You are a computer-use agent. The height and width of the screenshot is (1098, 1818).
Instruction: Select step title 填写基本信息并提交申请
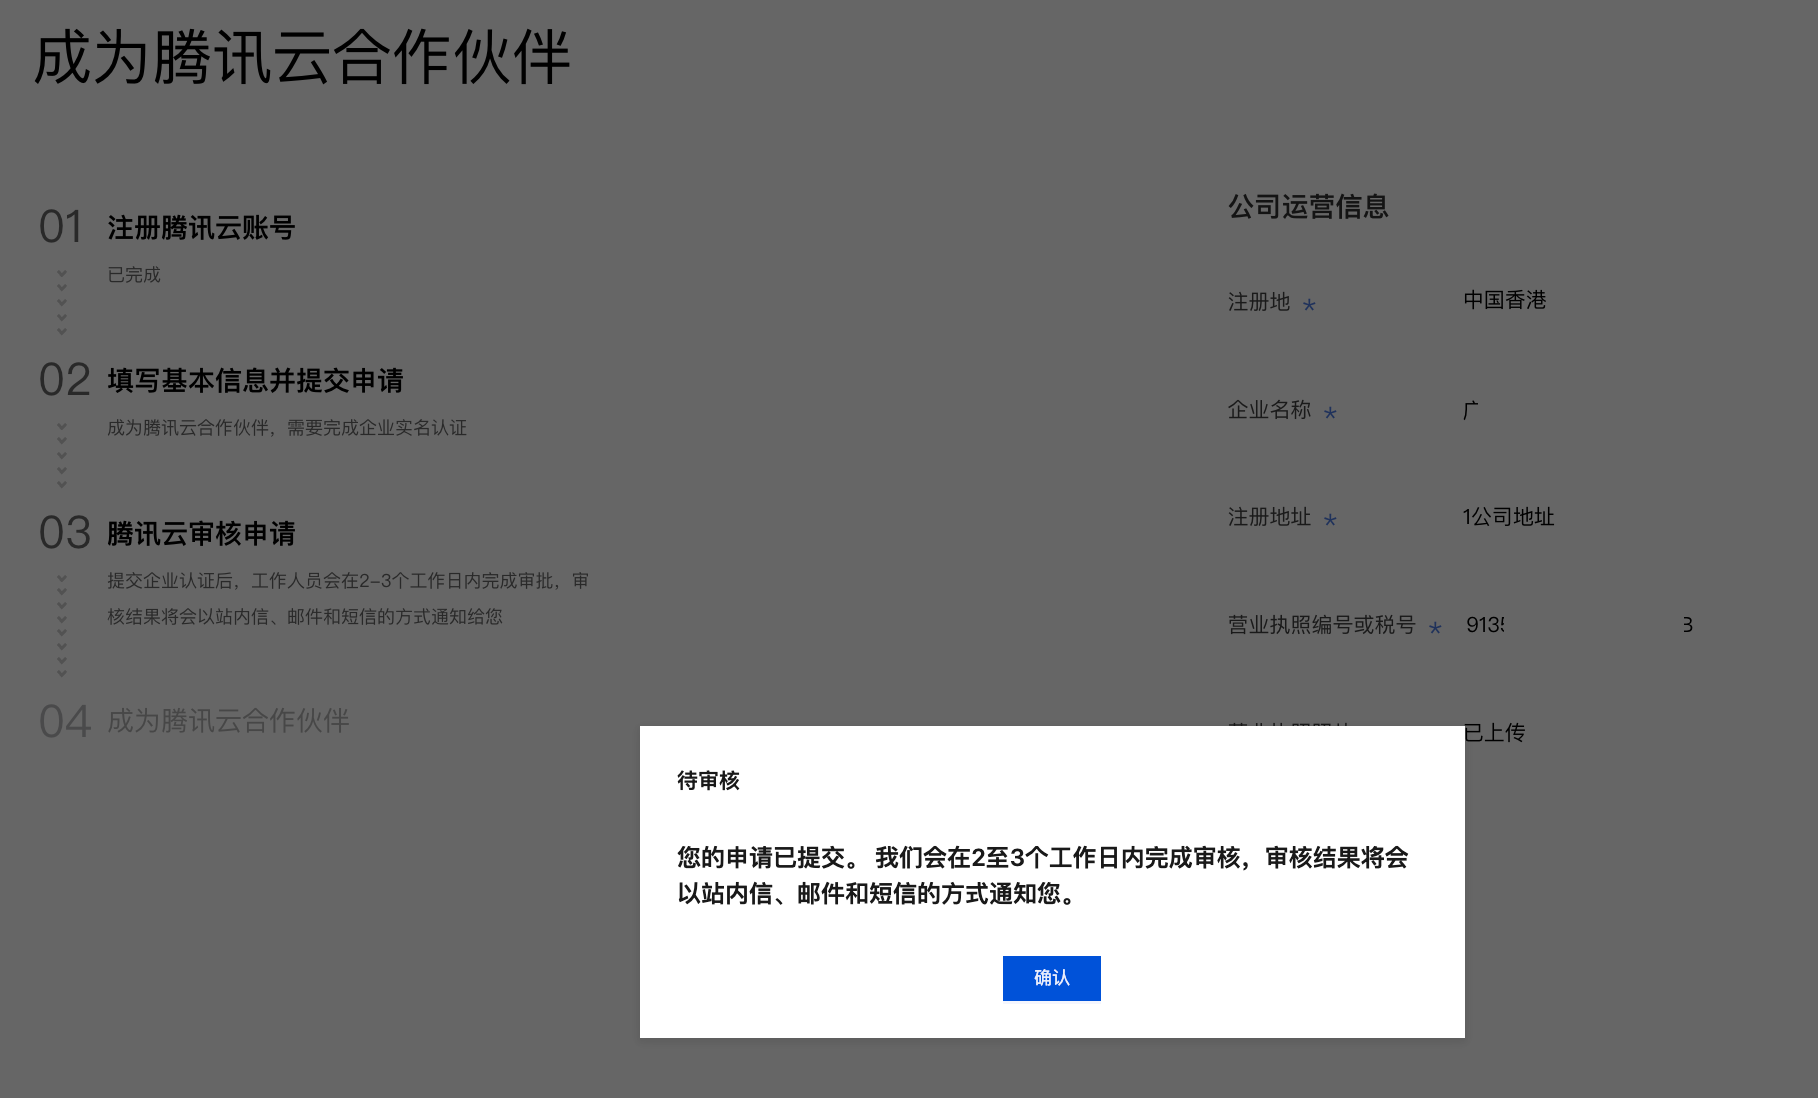tap(255, 381)
